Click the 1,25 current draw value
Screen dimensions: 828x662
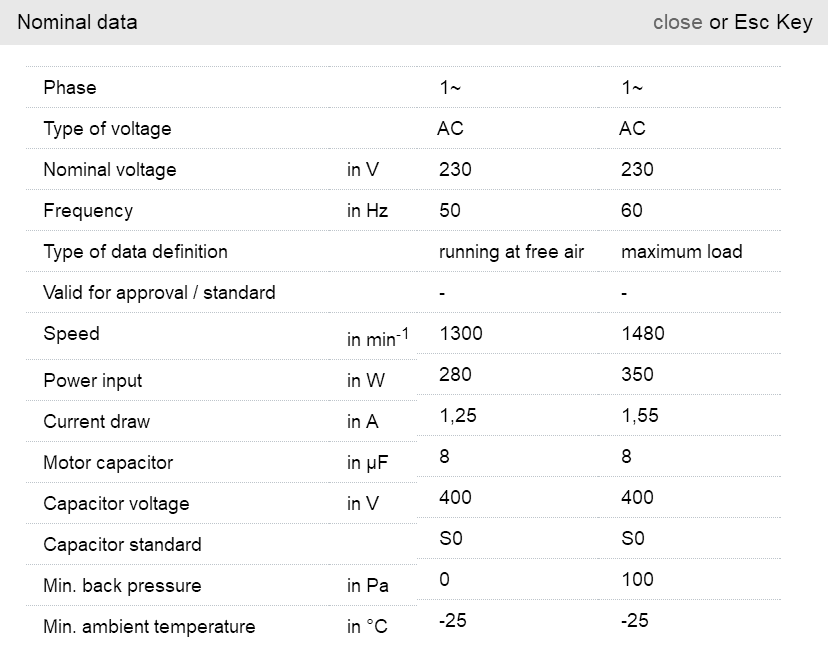pos(458,415)
